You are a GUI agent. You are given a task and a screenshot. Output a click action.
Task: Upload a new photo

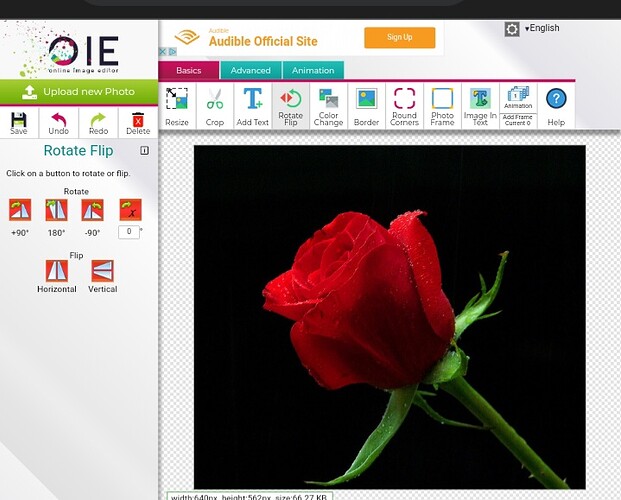[x=79, y=92]
